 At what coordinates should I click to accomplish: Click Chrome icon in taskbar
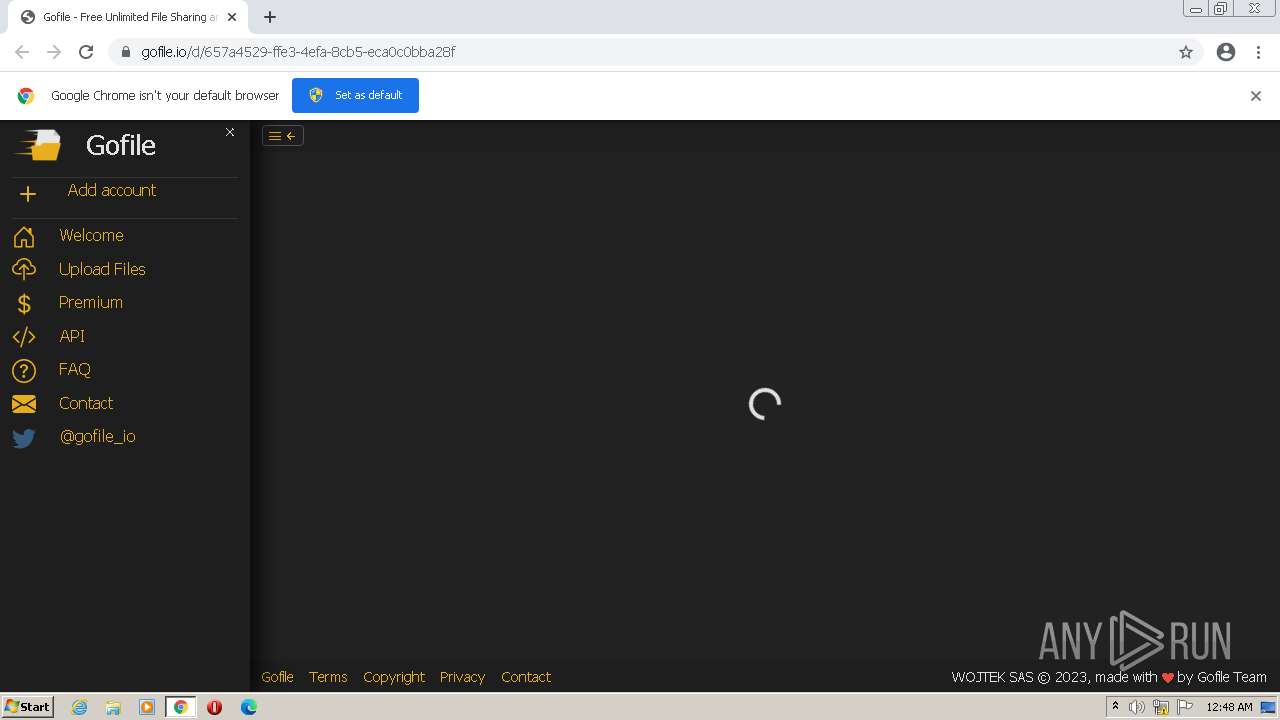[x=181, y=707]
